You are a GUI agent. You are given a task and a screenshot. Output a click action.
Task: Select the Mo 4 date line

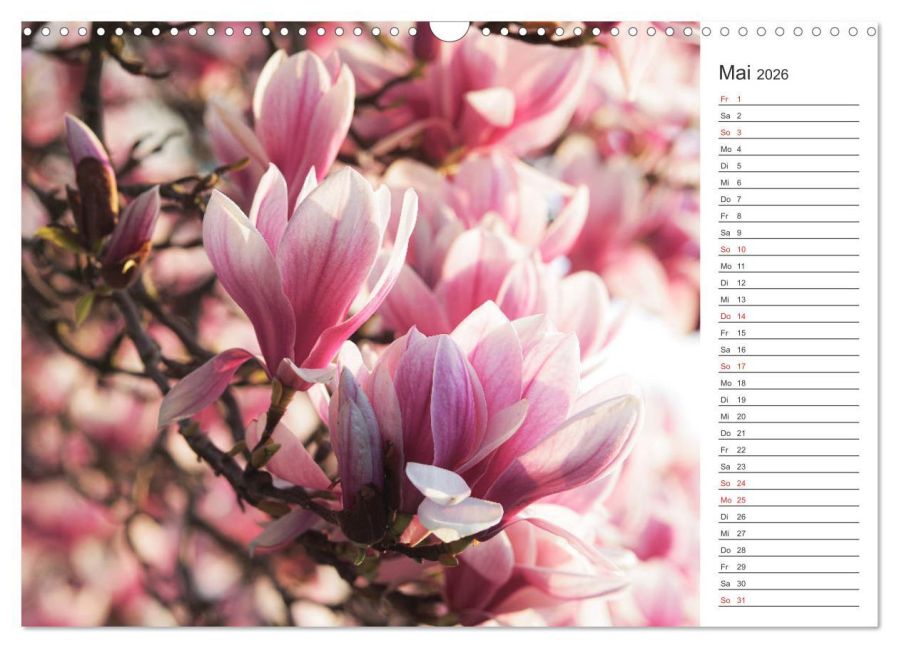pos(789,149)
